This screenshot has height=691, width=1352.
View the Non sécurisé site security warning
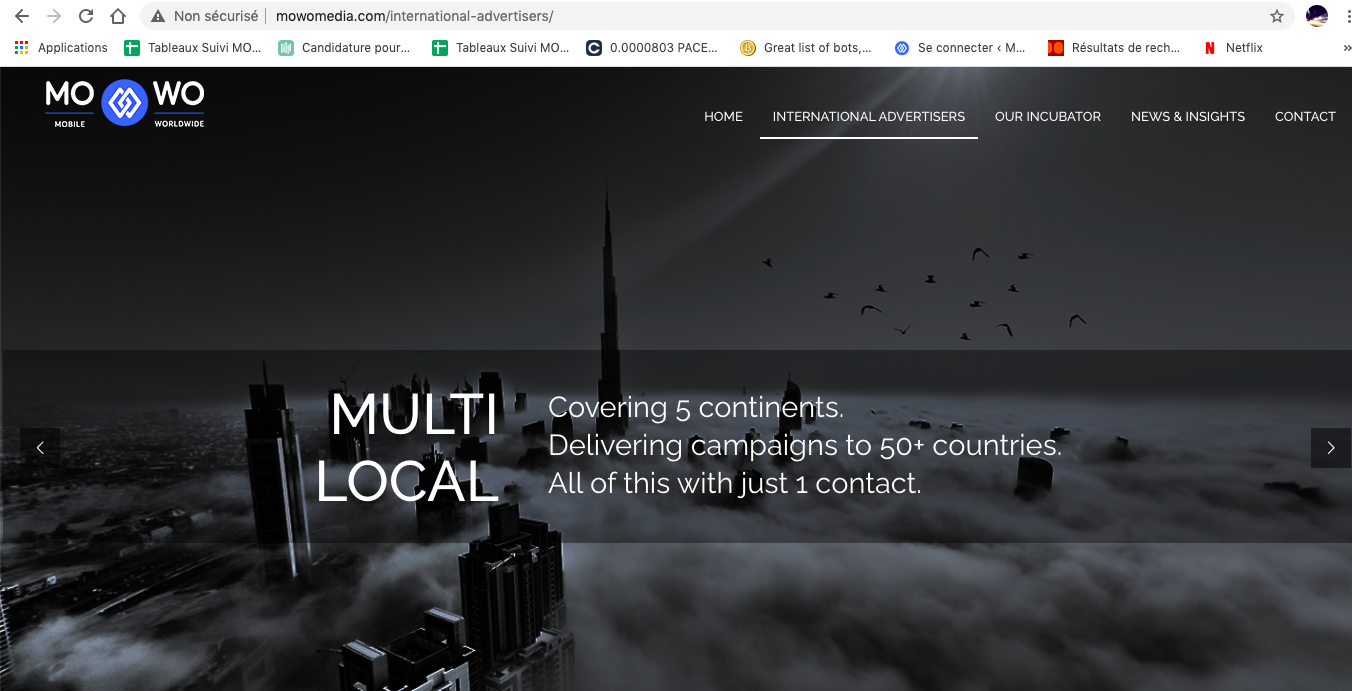pyautogui.click(x=205, y=16)
